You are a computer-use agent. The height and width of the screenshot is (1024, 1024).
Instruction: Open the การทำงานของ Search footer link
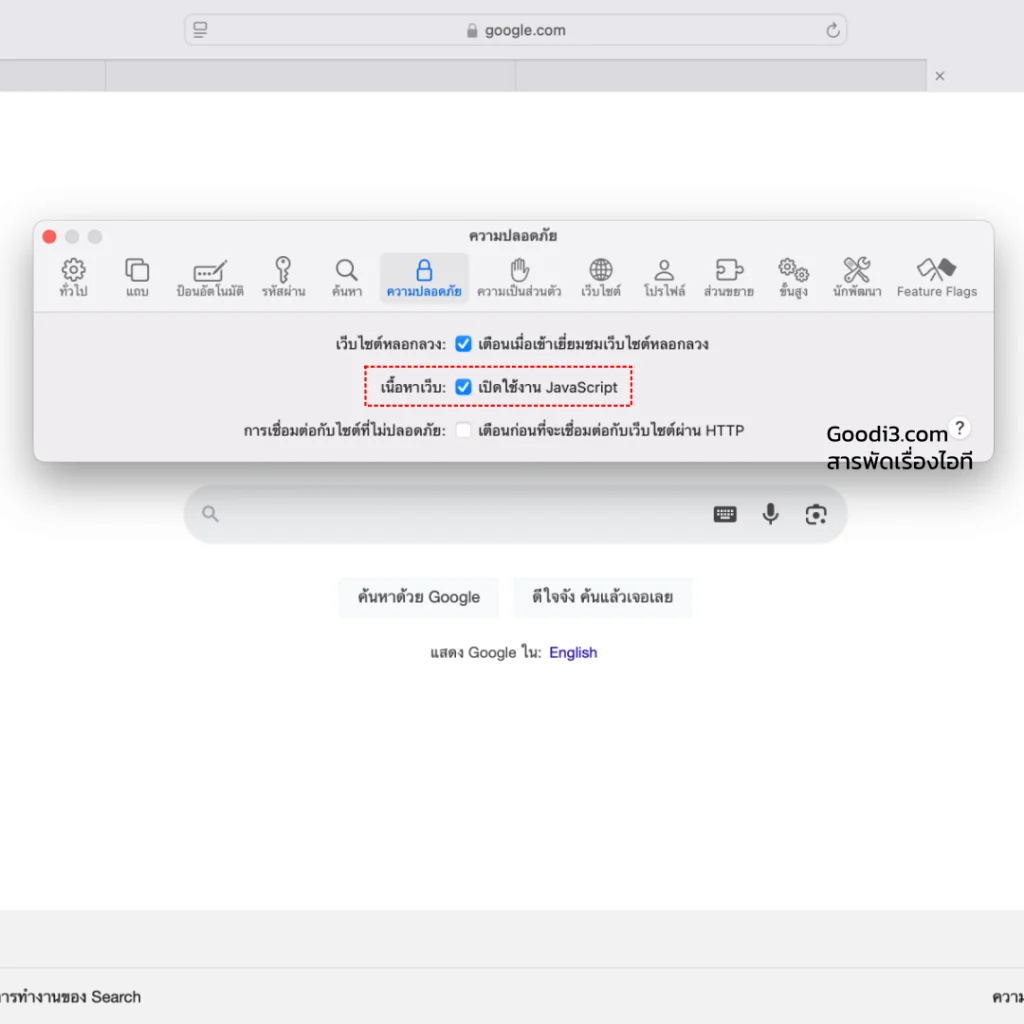[70, 997]
